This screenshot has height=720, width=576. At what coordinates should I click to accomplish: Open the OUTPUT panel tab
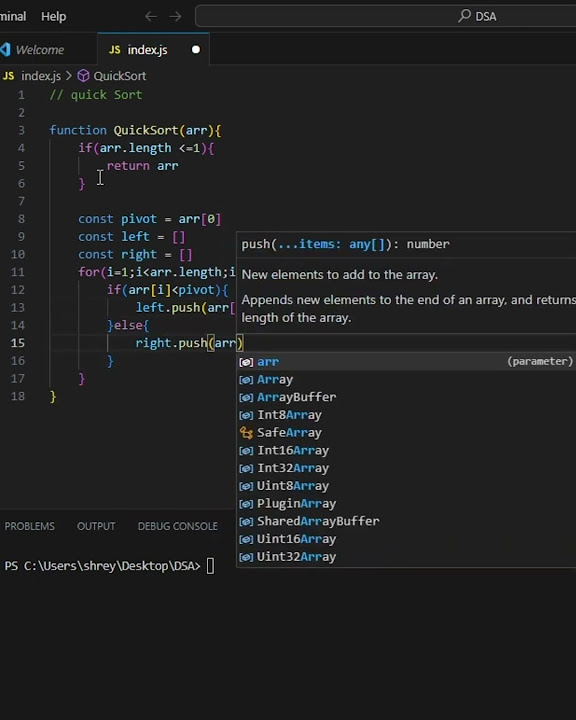(96, 526)
